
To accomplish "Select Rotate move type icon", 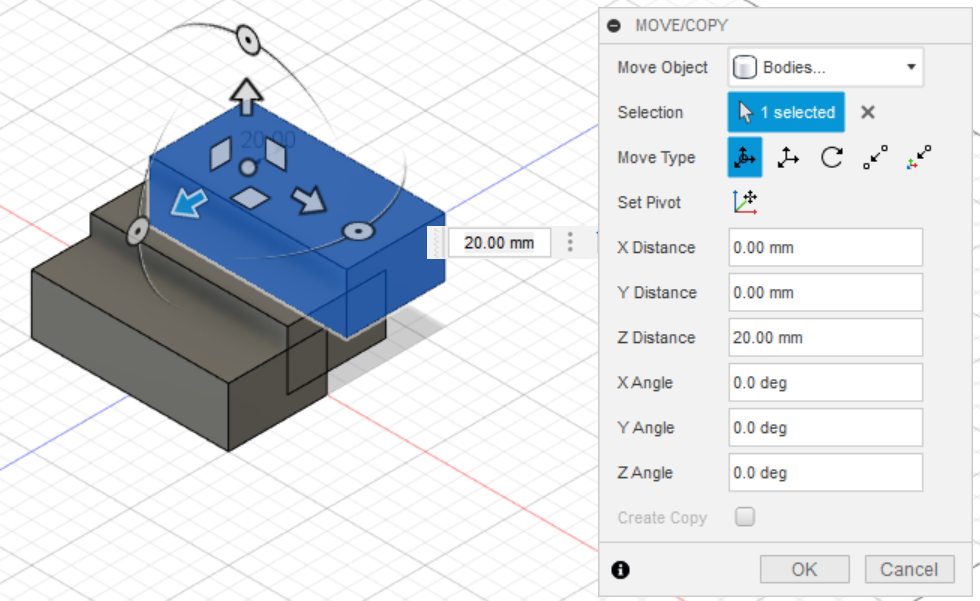I will [832, 157].
